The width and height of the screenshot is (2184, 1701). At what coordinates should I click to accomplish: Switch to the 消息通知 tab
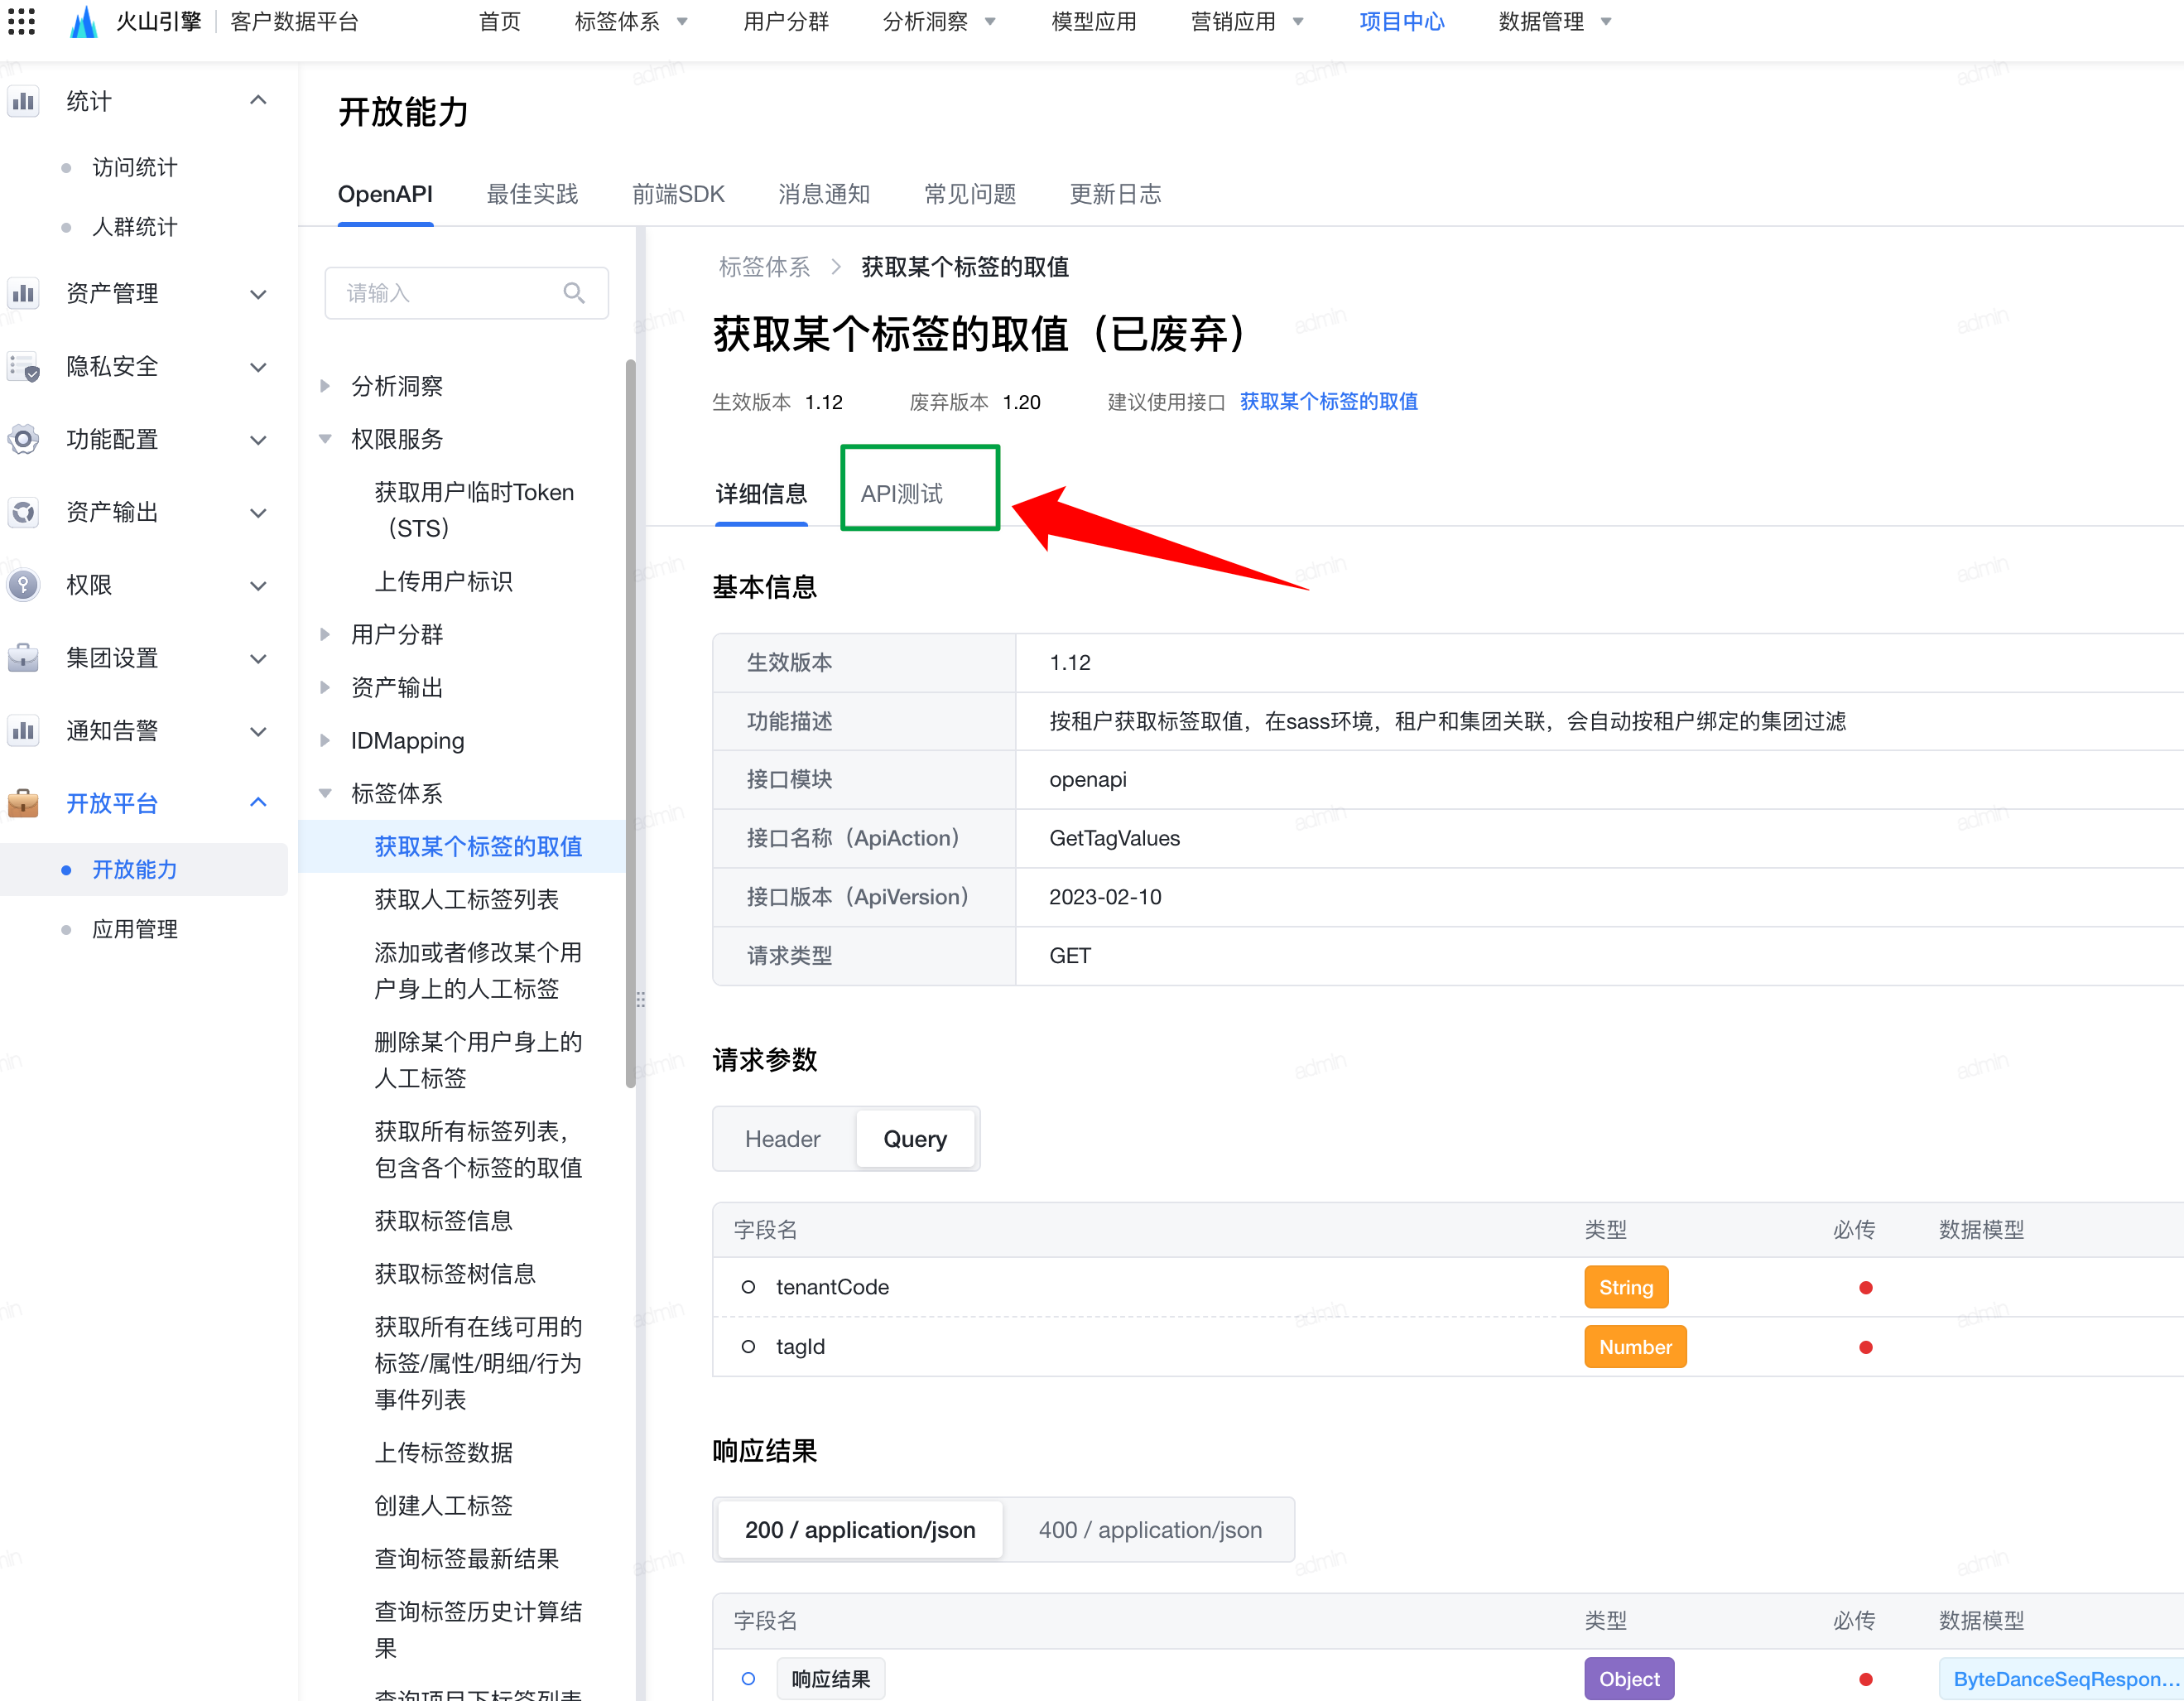(x=824, y=194)
